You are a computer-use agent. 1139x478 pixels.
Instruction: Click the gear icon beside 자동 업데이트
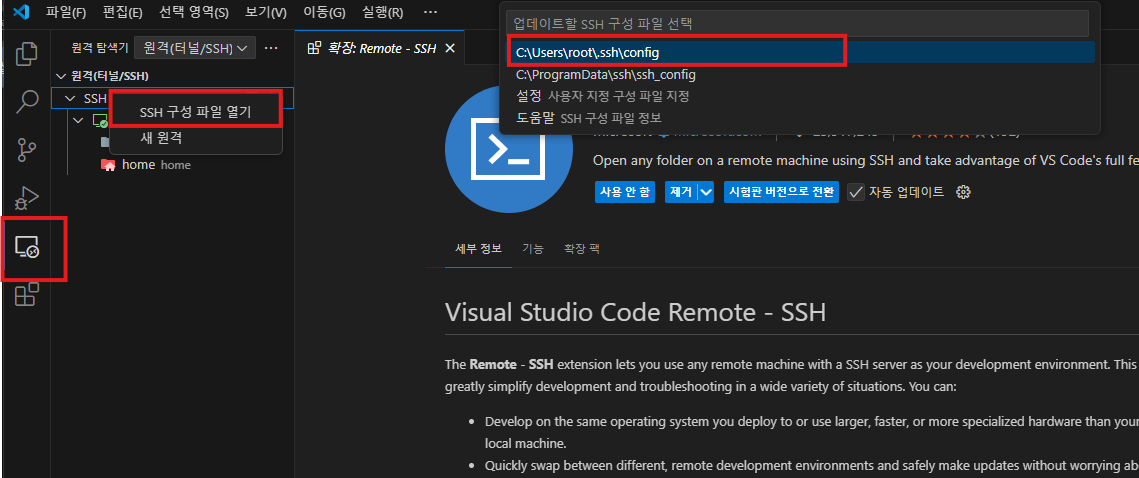[963, 192]
